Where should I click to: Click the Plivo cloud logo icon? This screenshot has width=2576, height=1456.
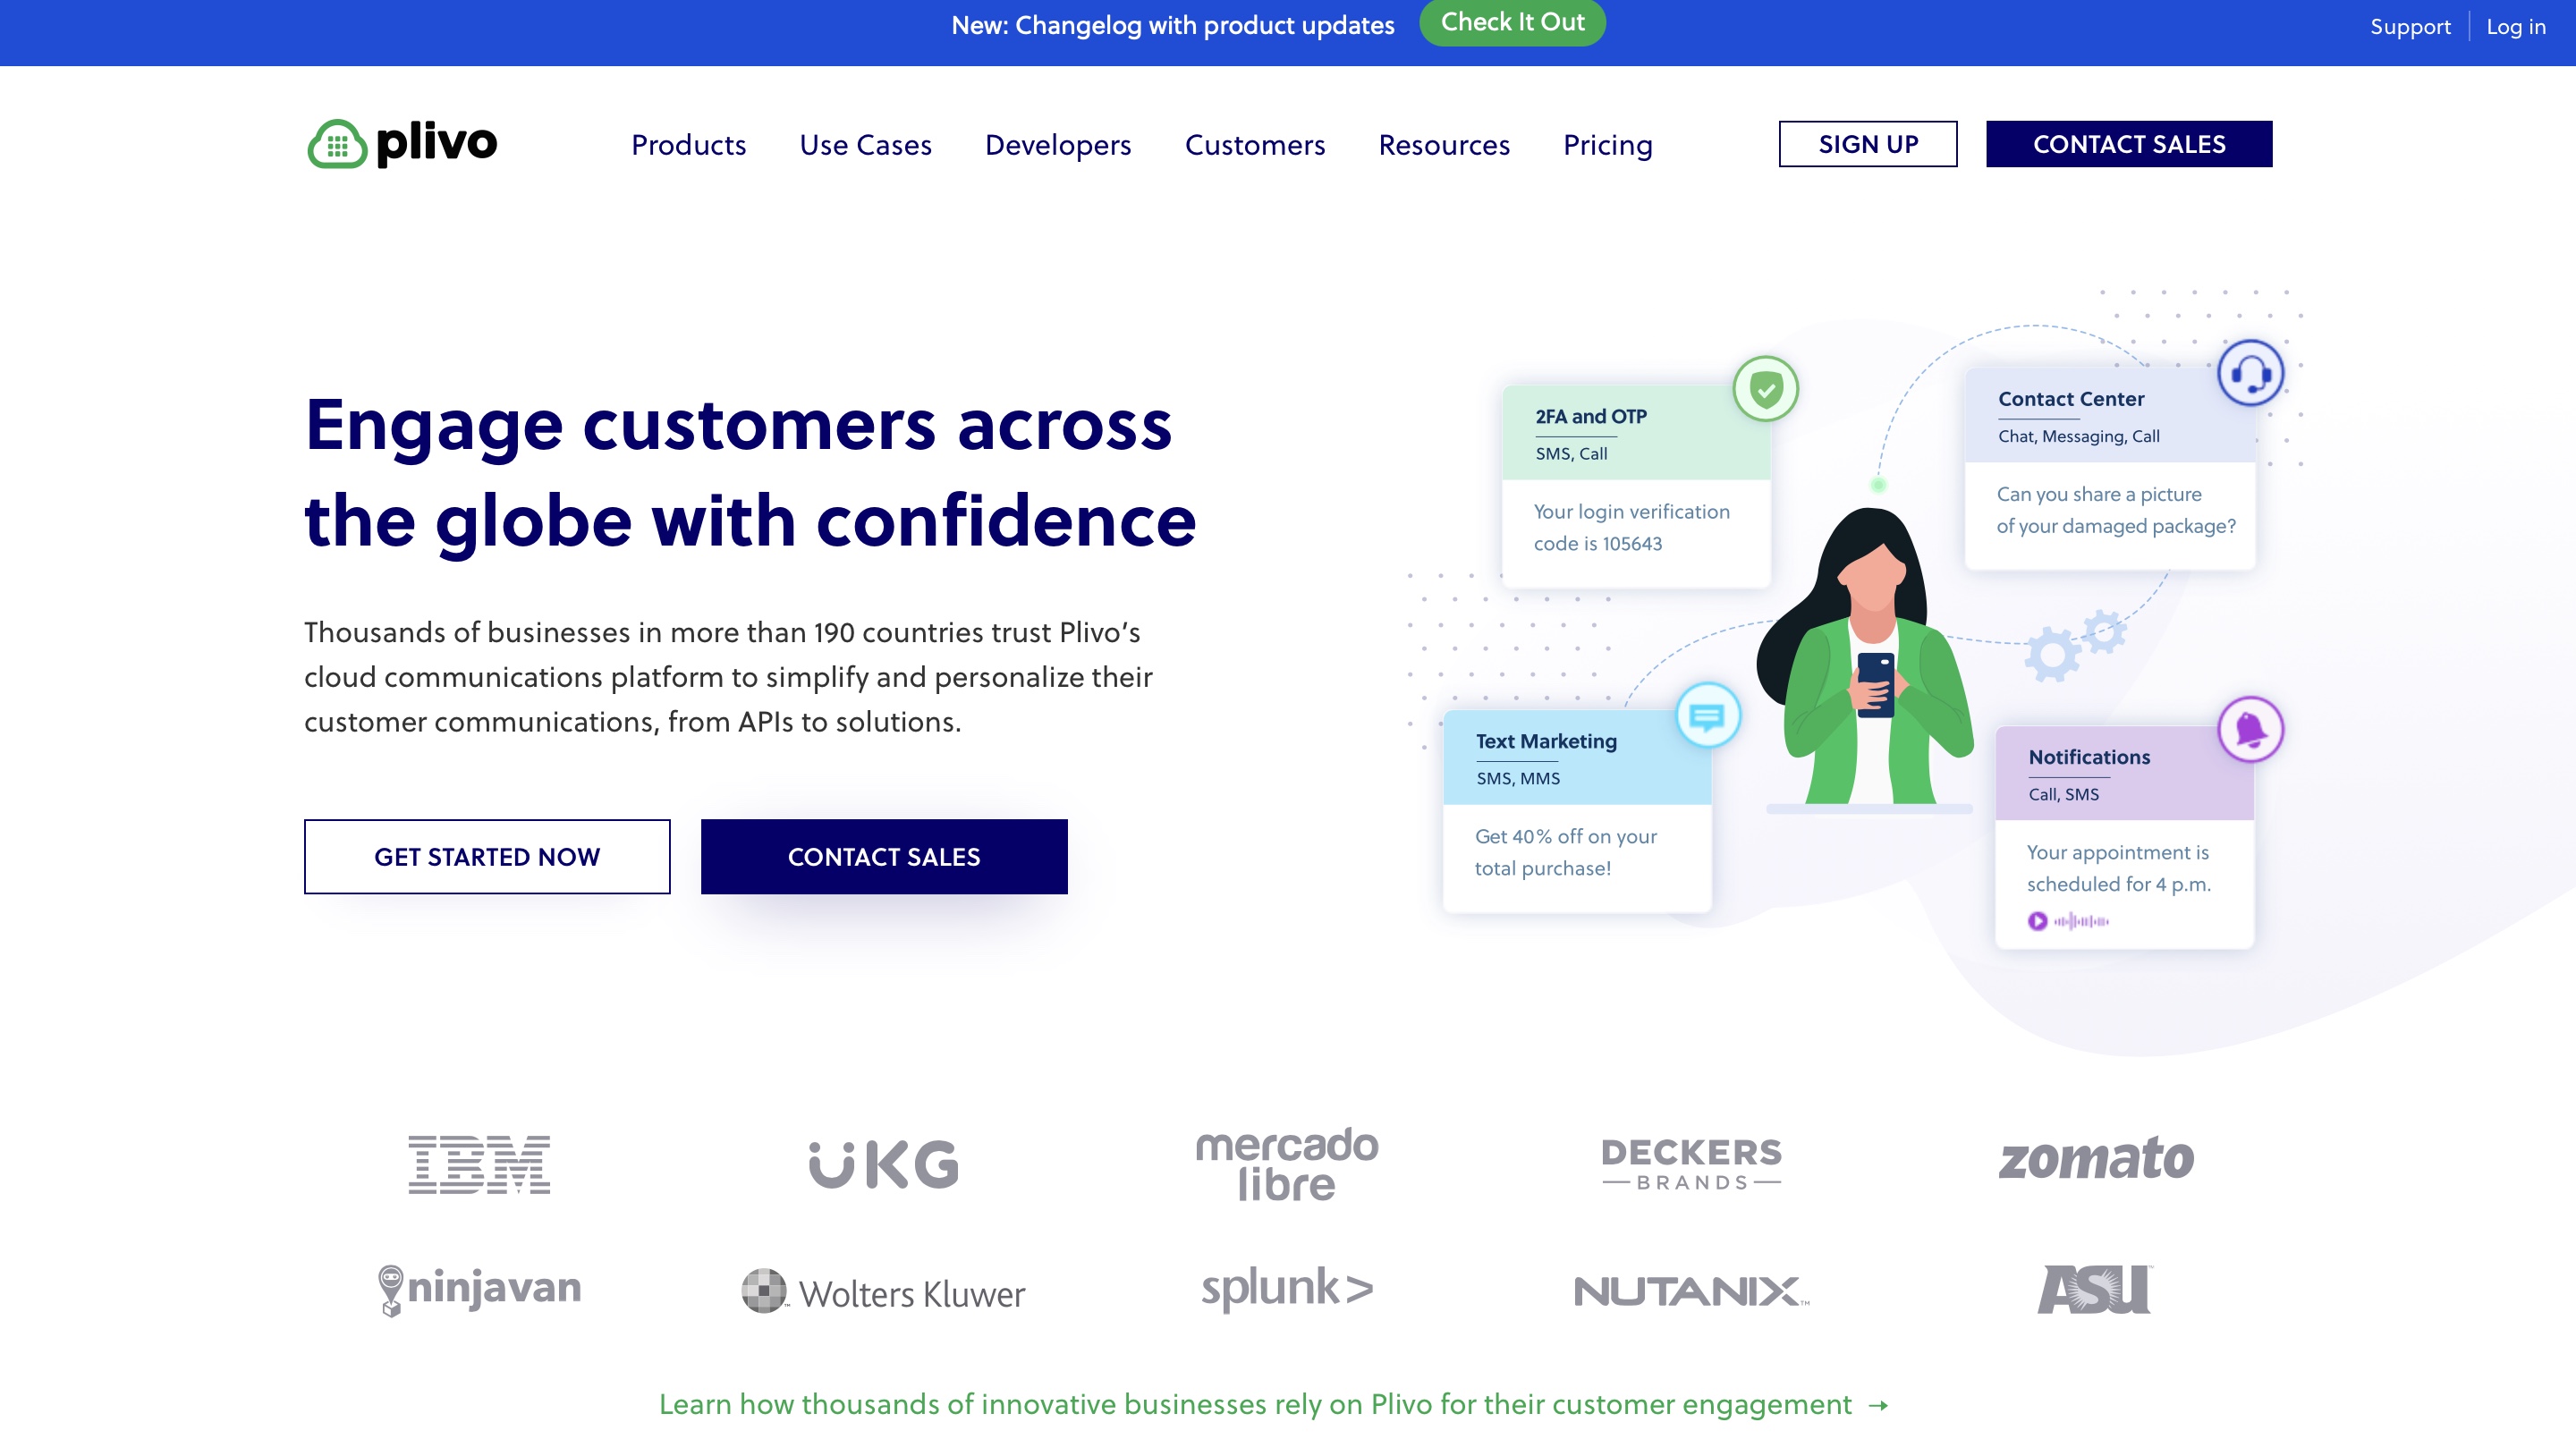pyautogui.click(x=337, y=144)
